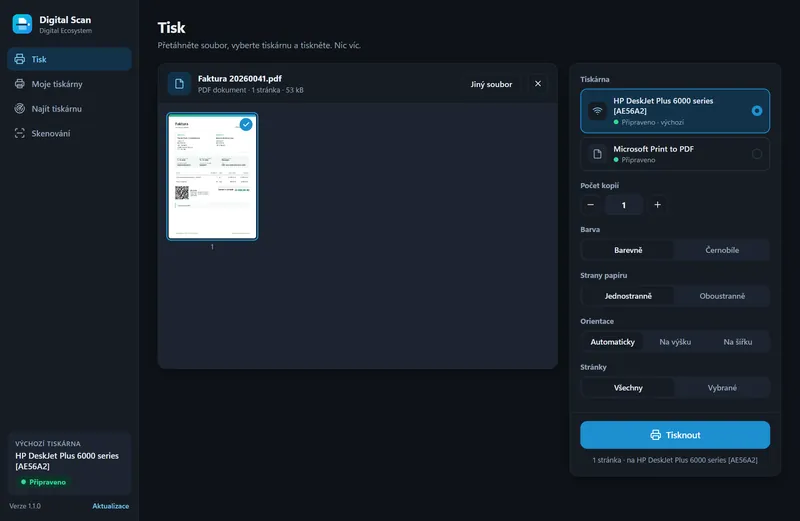800x521 pixels.
Task: Choose Jiný soubor to pick another file
Action: [x=491, y=84]
